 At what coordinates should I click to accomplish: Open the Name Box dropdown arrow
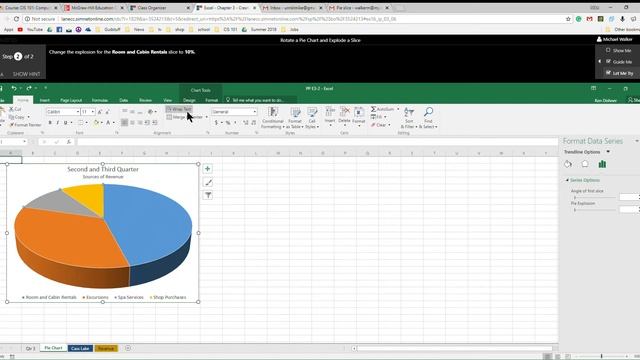click(x=24, y=142)
